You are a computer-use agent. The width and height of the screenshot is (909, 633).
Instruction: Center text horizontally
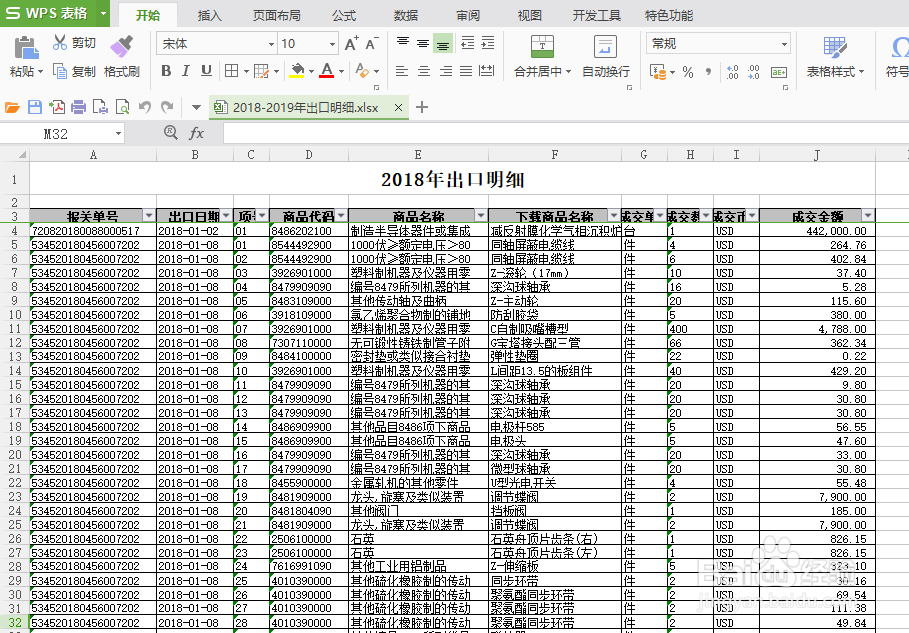(424, 71)
